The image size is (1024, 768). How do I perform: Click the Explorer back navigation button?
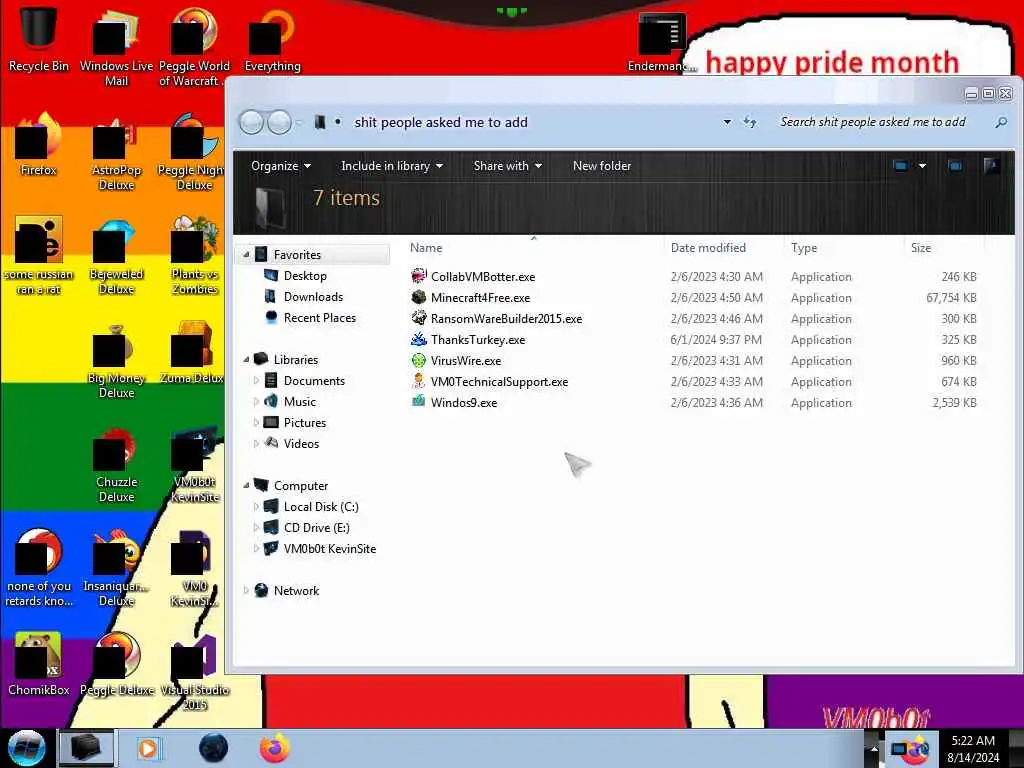[x=251, y=122]
